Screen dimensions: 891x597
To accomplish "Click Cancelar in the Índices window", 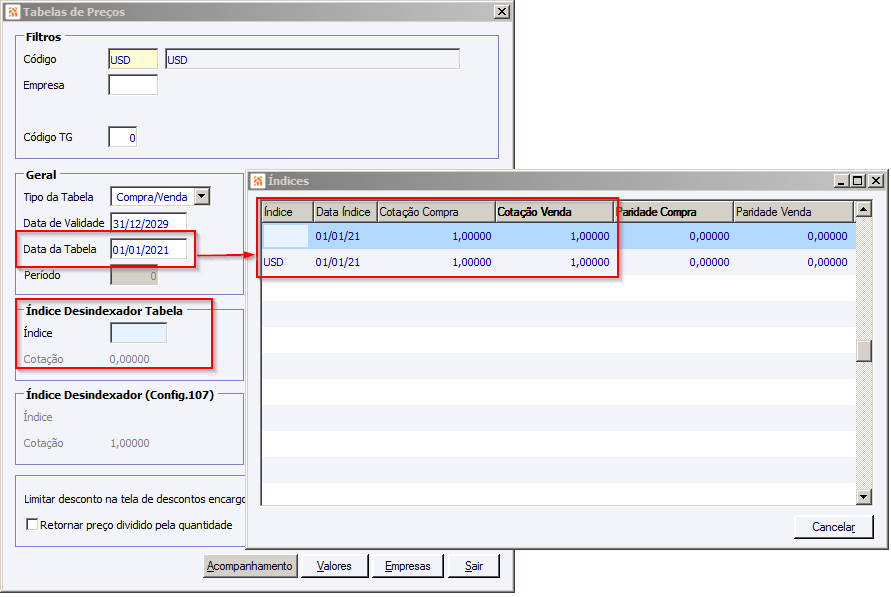I will coord(834,527).
